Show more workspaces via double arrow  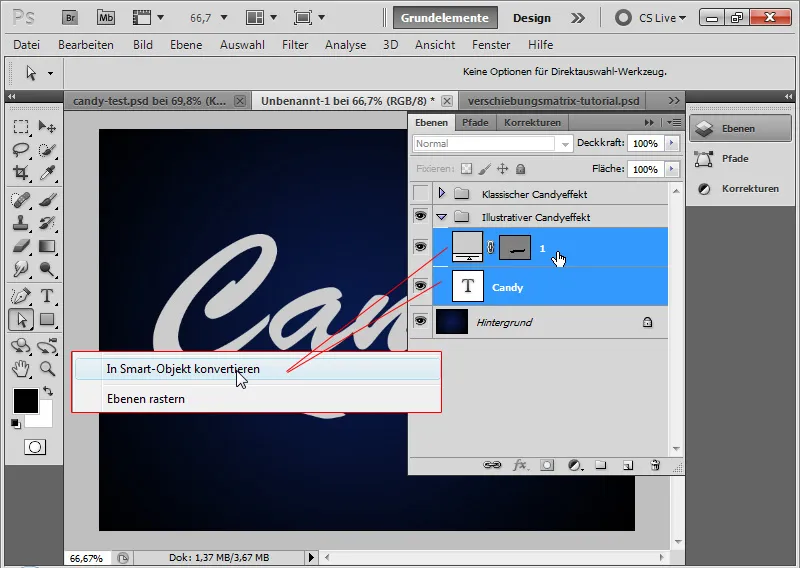[x=578, y=18]
